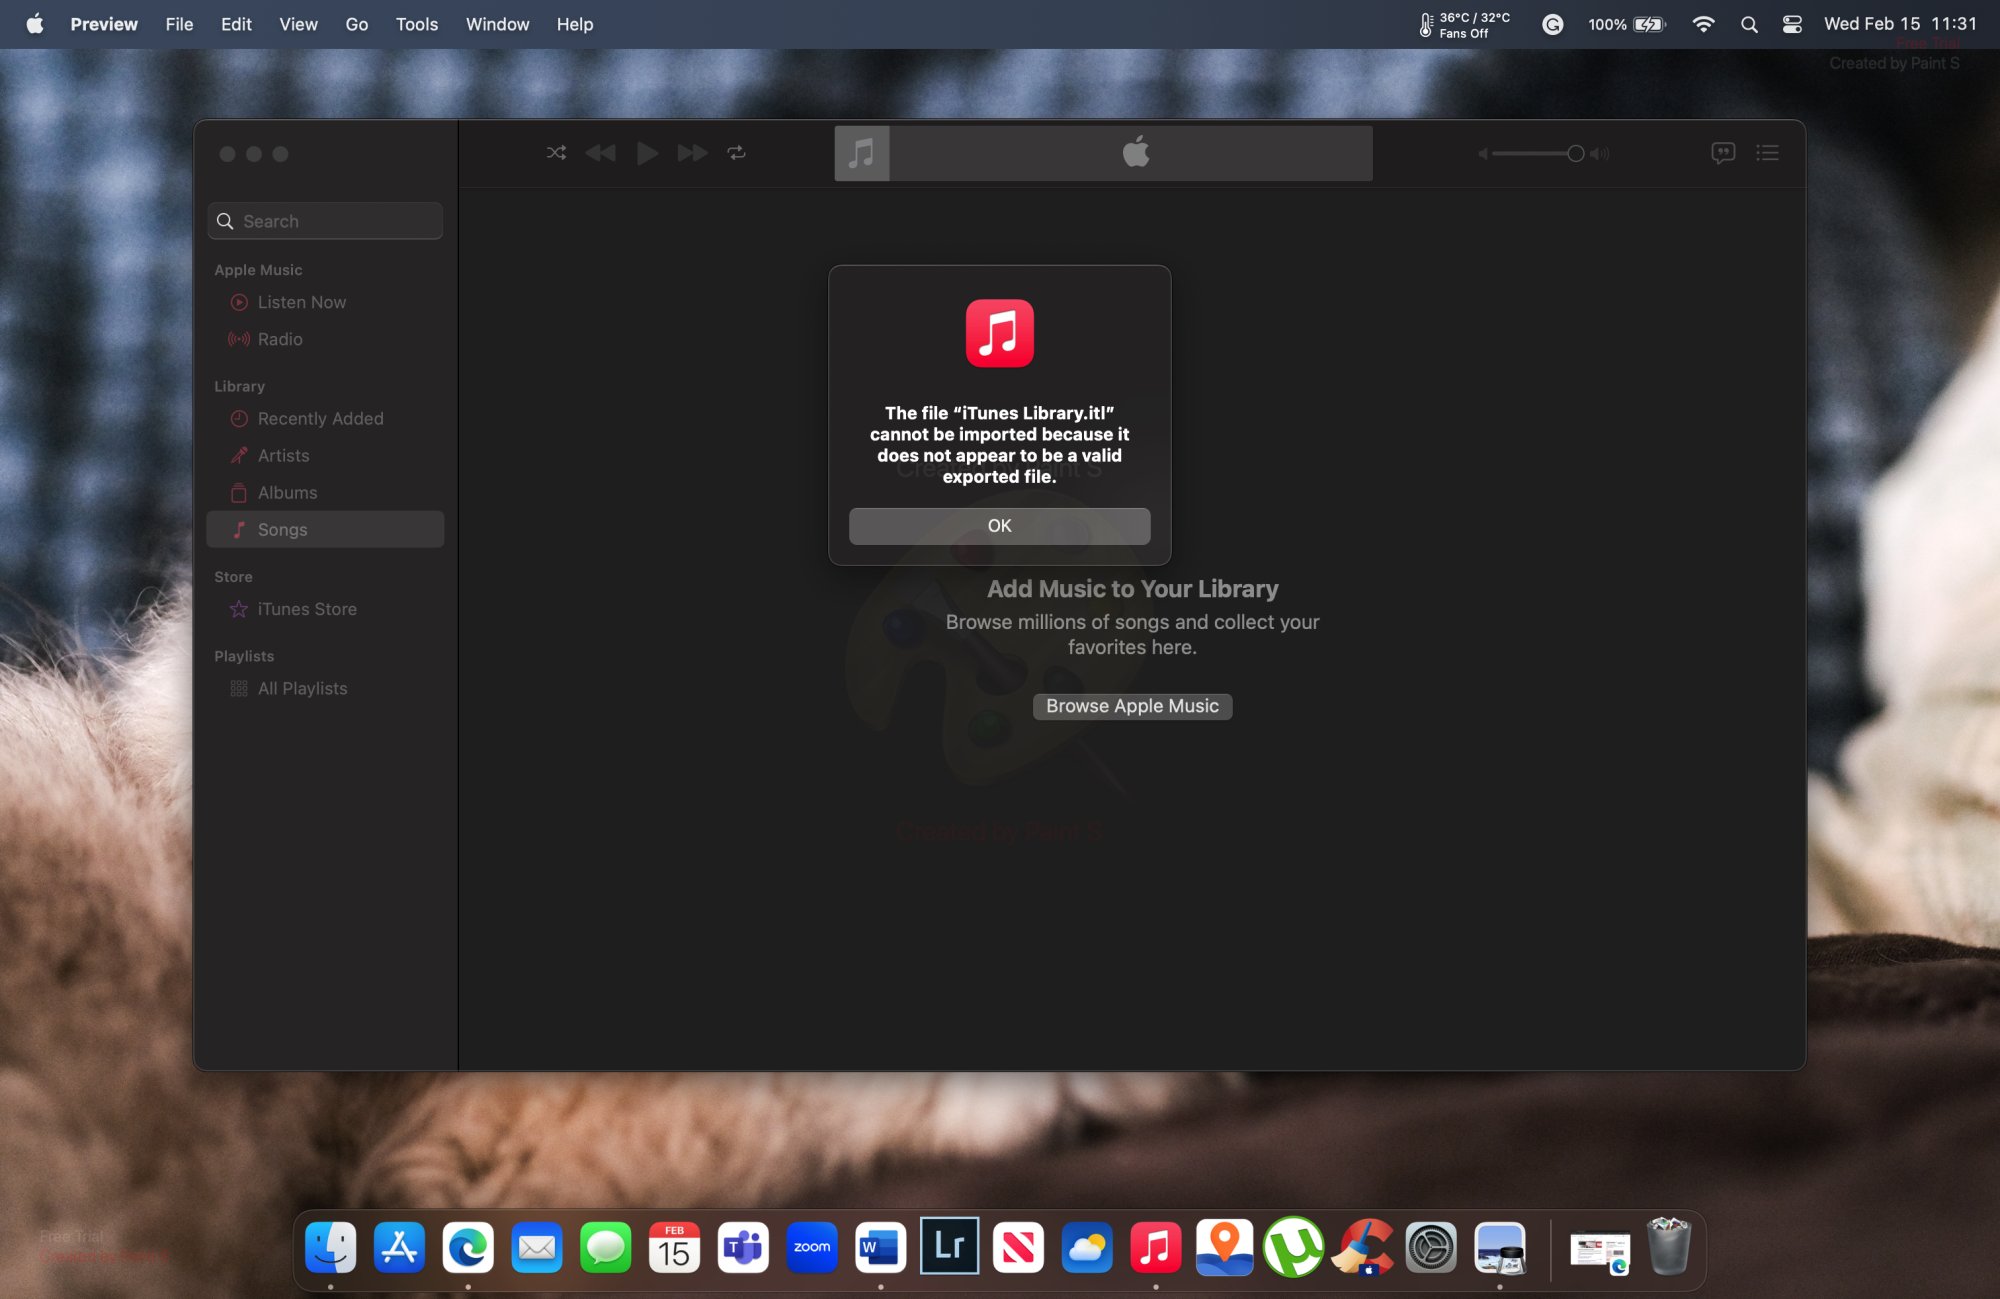Open the Tools menu

[x=416, y=24]
